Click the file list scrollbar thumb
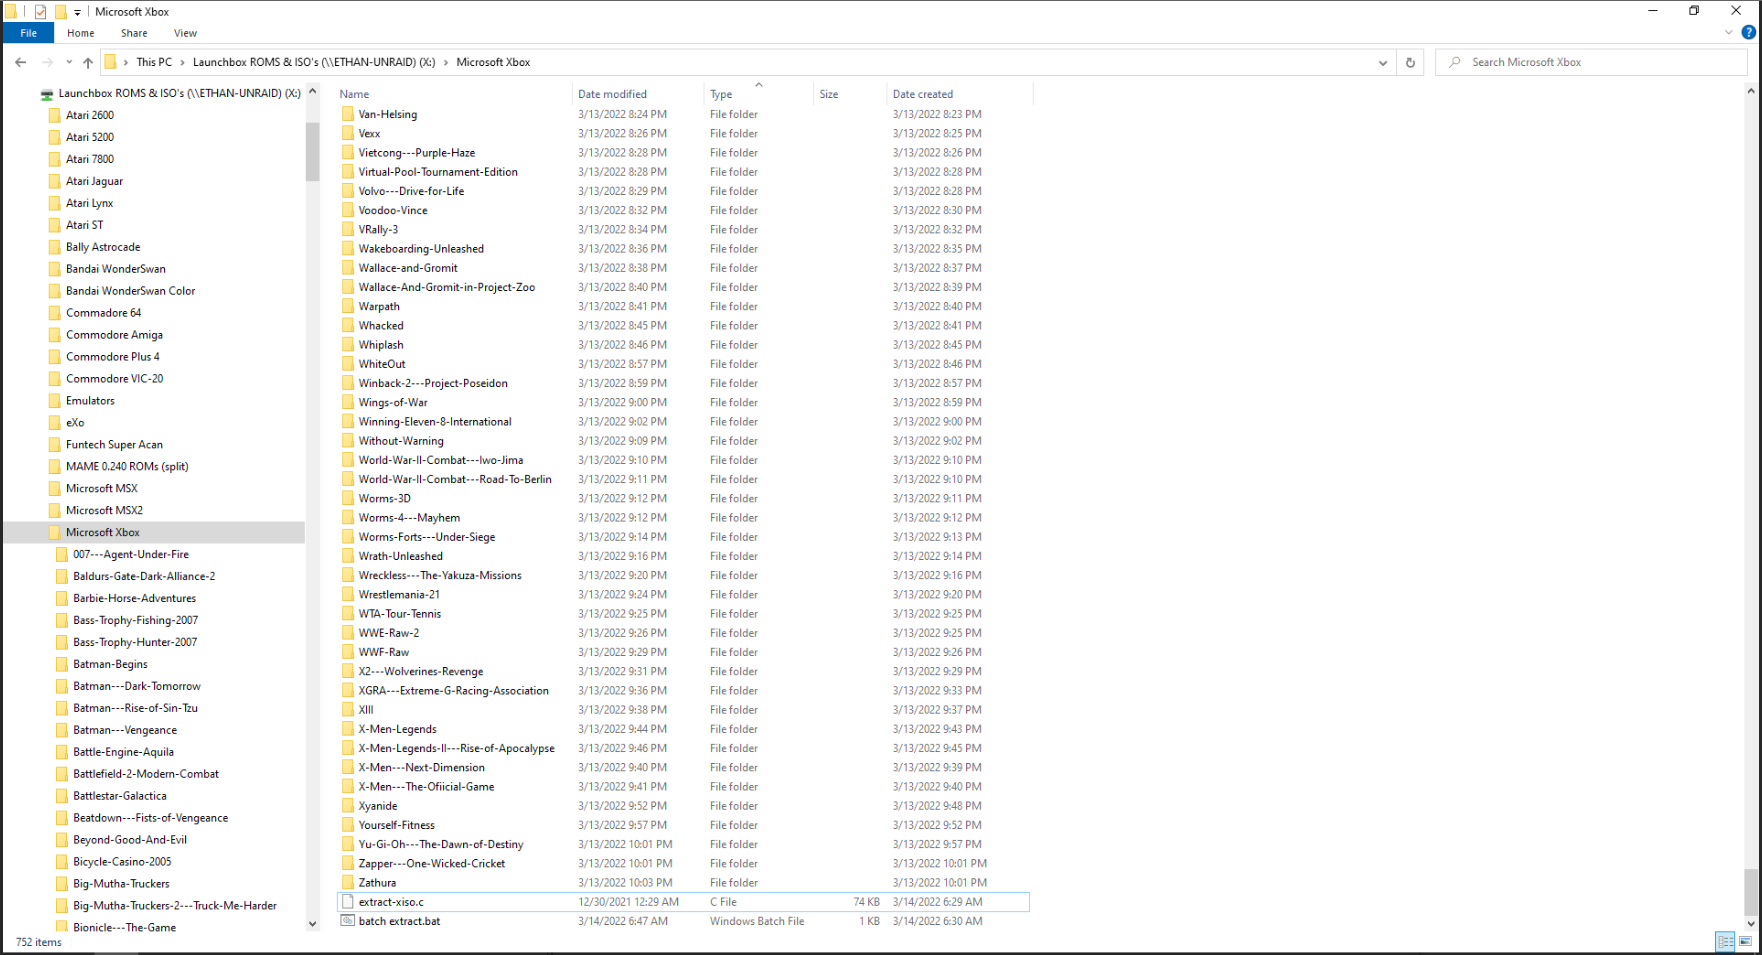1762x955 pixels. coord(1751,892)
